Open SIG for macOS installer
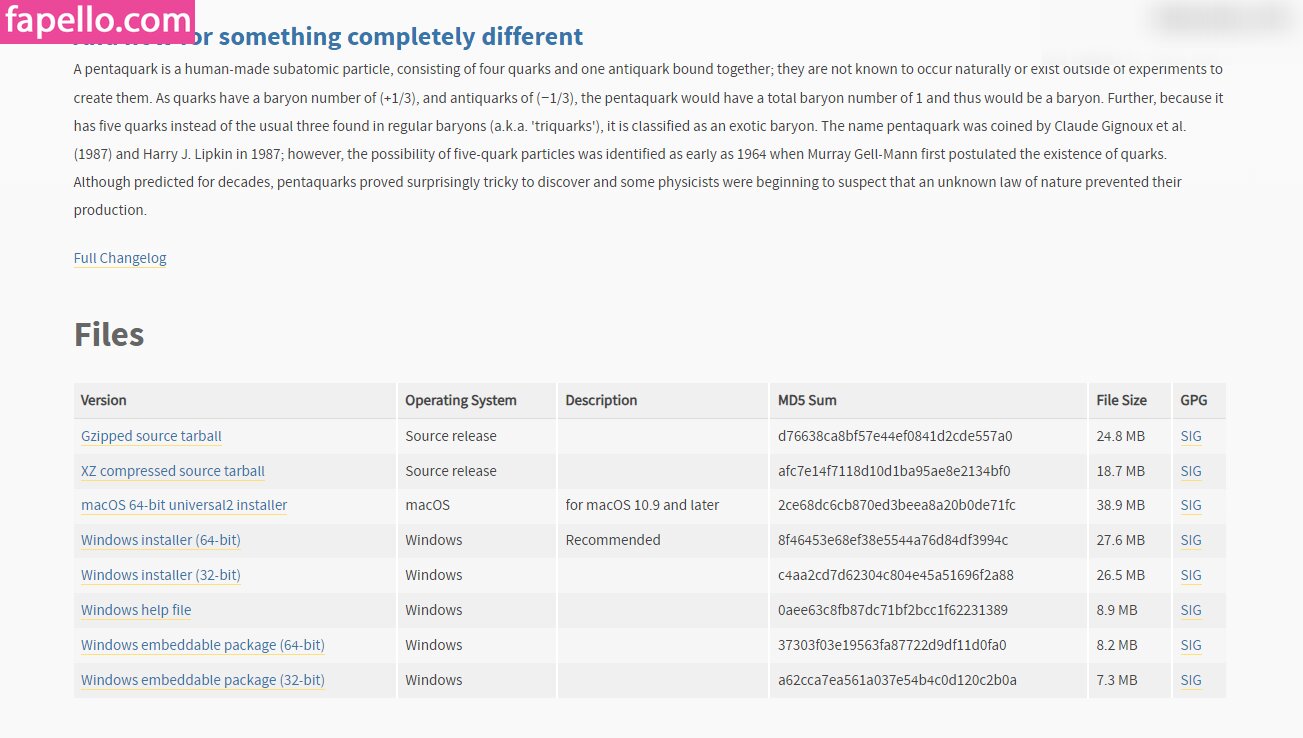The image size is (1303, 738). pyautogui.click(x=1191, y=505)
